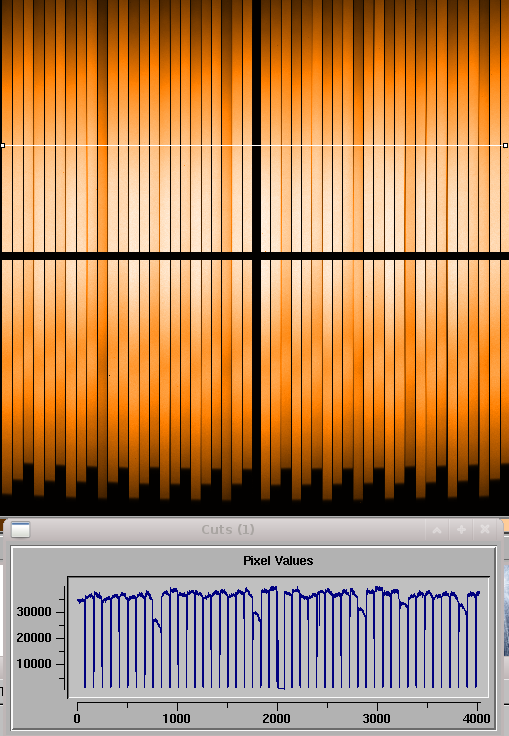Maximize Cuts window using the plus button
The height and width of the screenshot is (736, 509).
pos(461,530)
